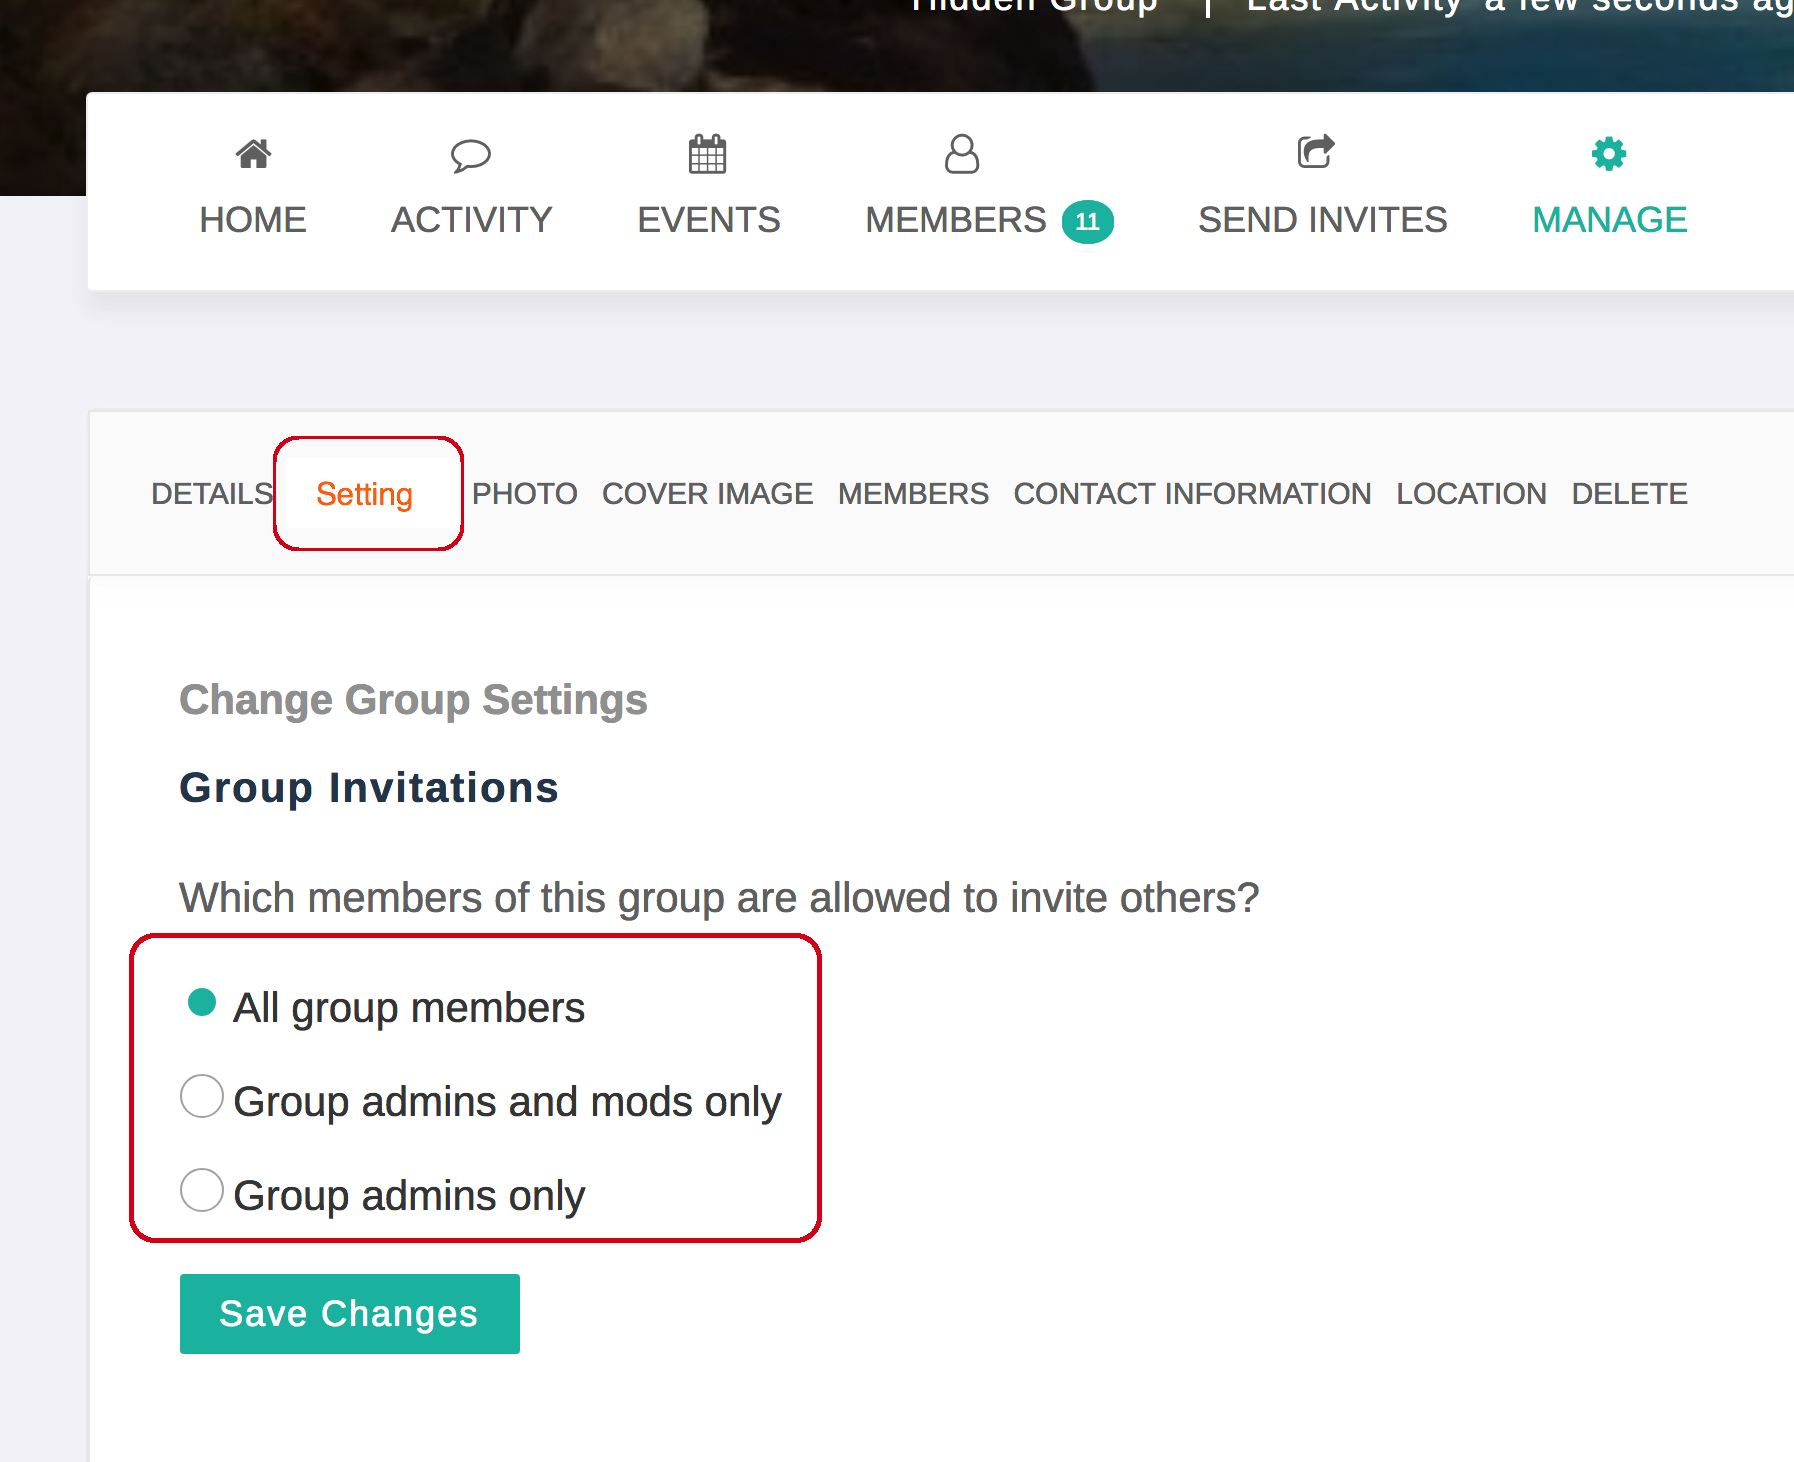Open the Details sub-tab

[211, 494]
